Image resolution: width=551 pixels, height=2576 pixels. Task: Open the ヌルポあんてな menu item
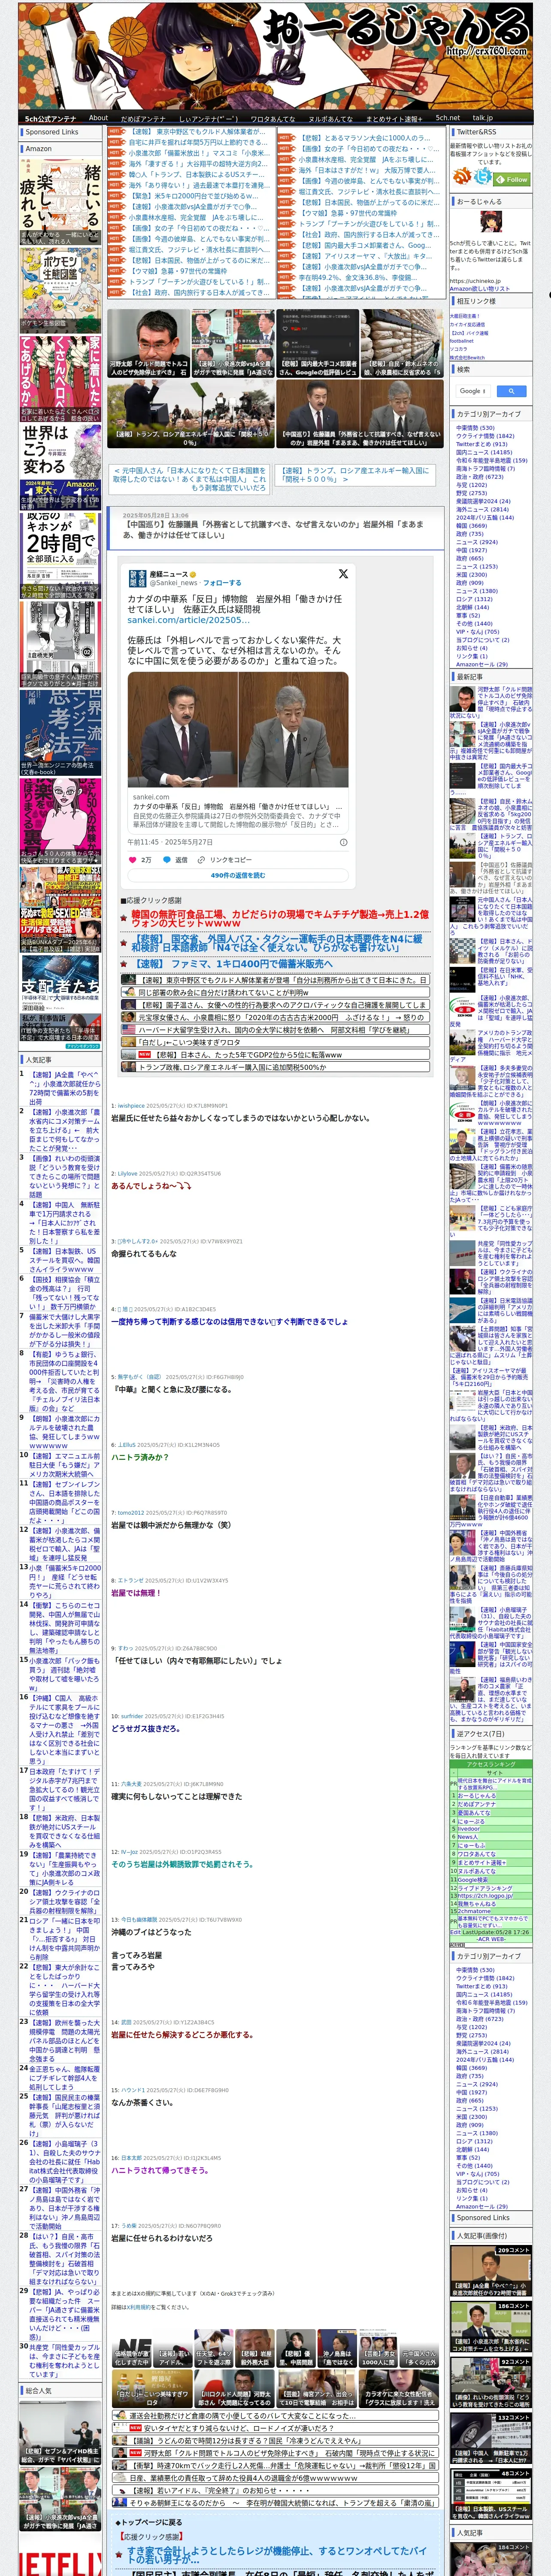[x=330, y=118]
